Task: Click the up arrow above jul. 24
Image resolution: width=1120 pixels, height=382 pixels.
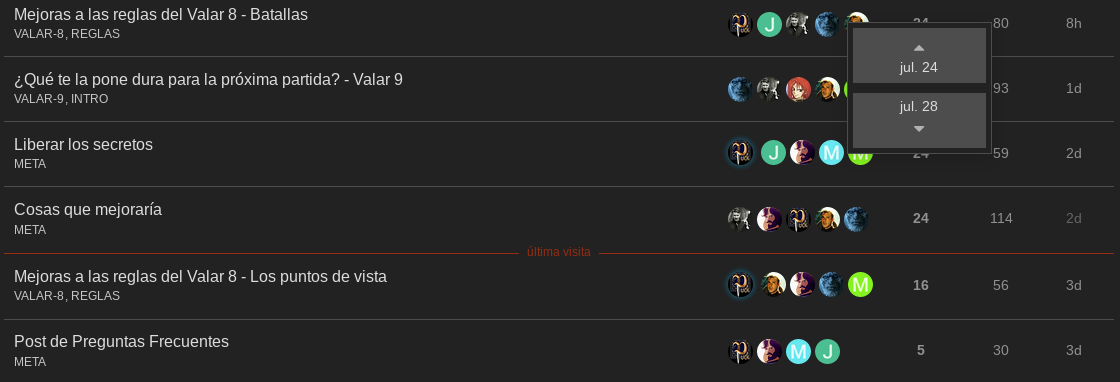Action: 919,48
